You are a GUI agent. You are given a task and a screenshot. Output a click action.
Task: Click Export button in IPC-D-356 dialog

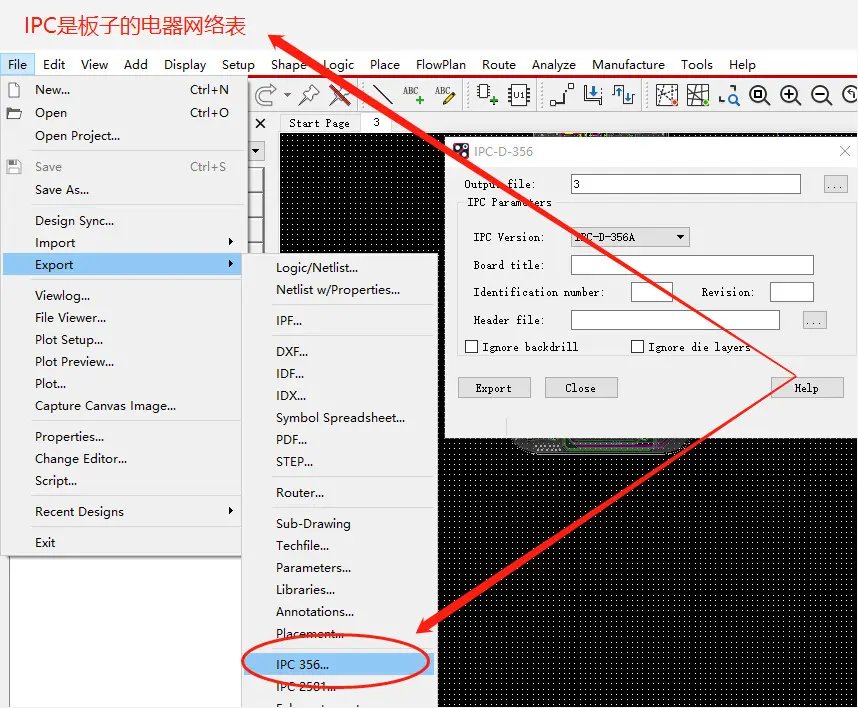coord(494,388)
